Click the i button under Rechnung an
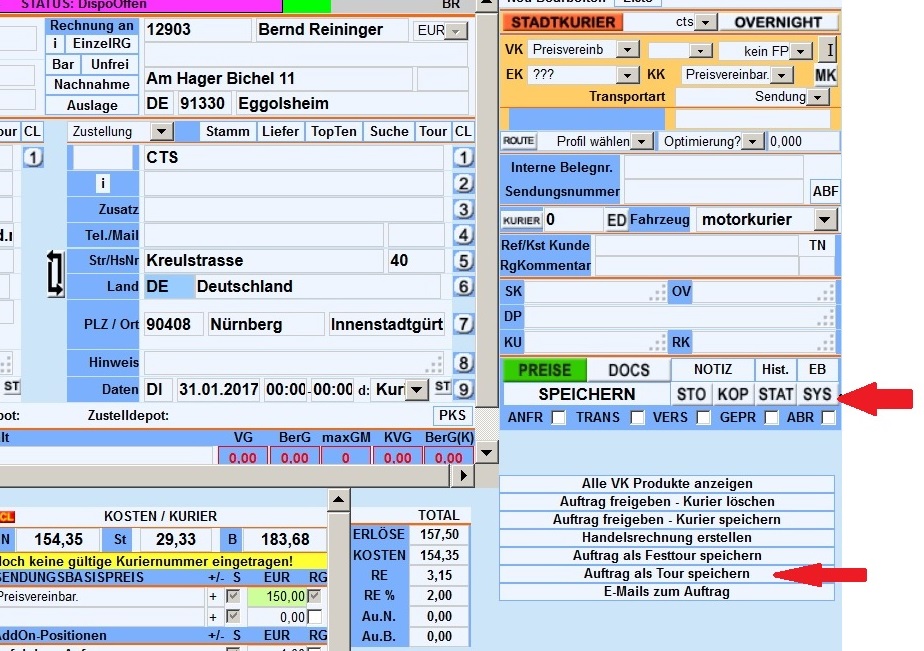 pyautogui.click(x=55, y=44)
